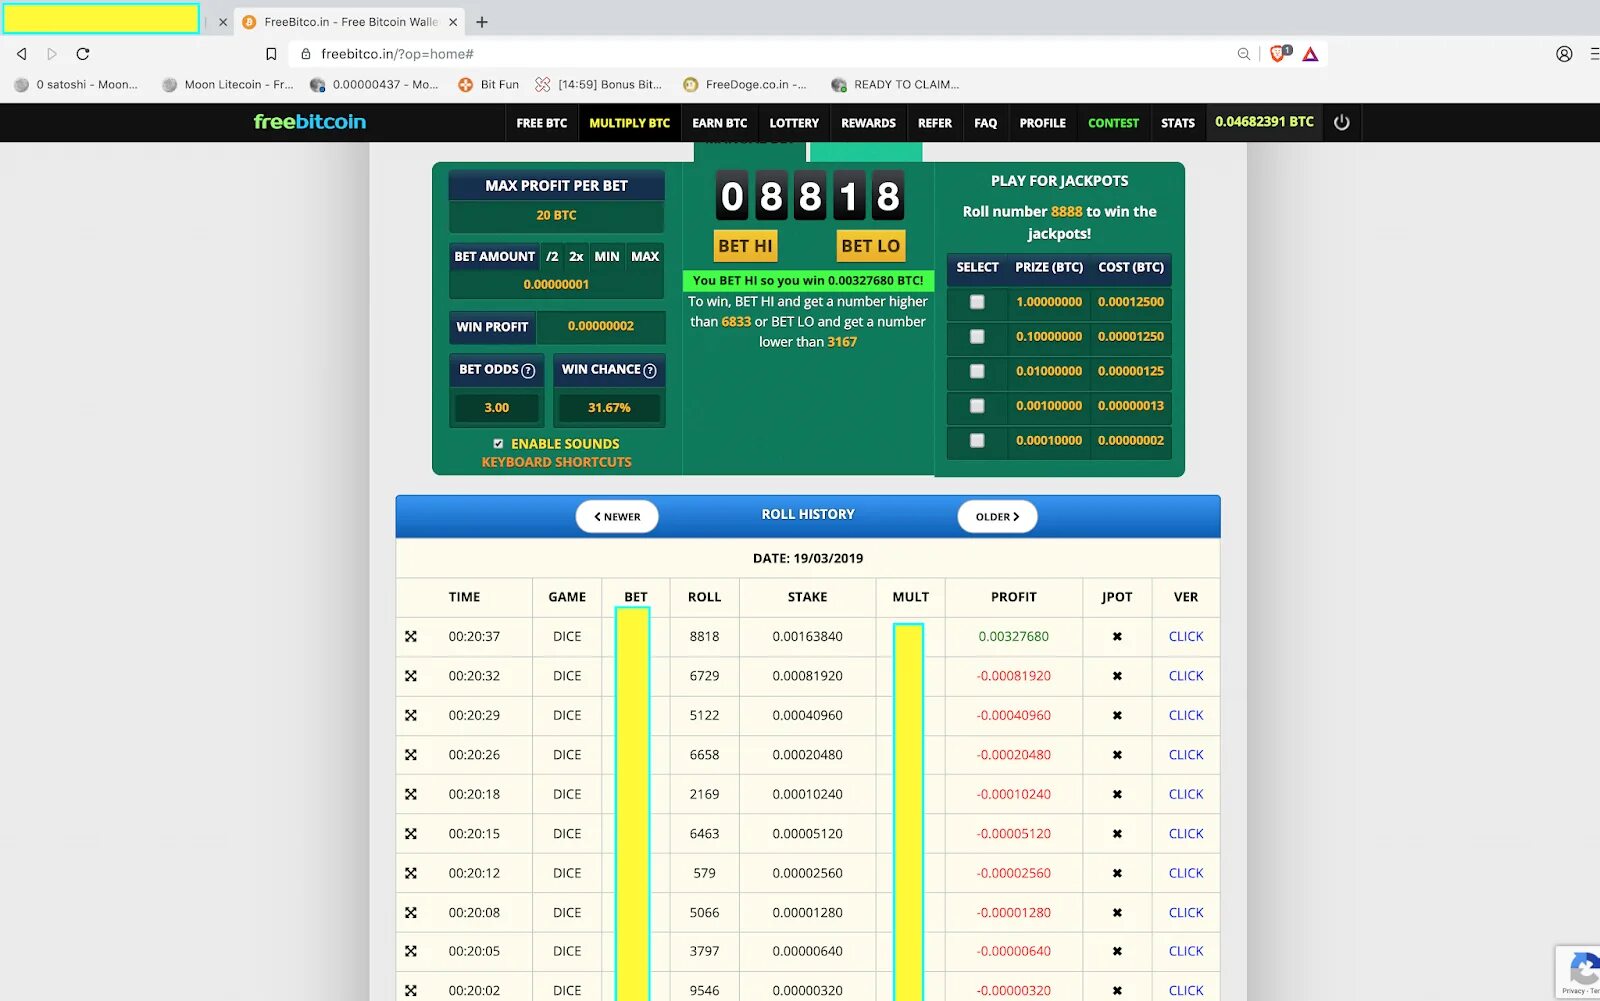Viewport: 1600px width, 1001px height.
Task: Click the account balance 0.04682391 BTC
Action: coord(1264,122)
